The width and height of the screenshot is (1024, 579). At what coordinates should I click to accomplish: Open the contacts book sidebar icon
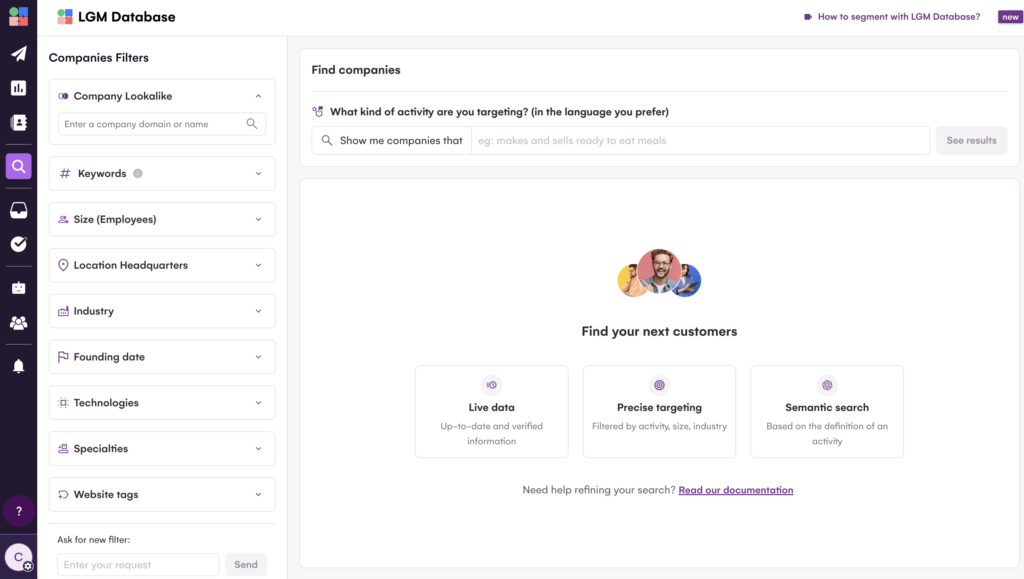(18, 122)
